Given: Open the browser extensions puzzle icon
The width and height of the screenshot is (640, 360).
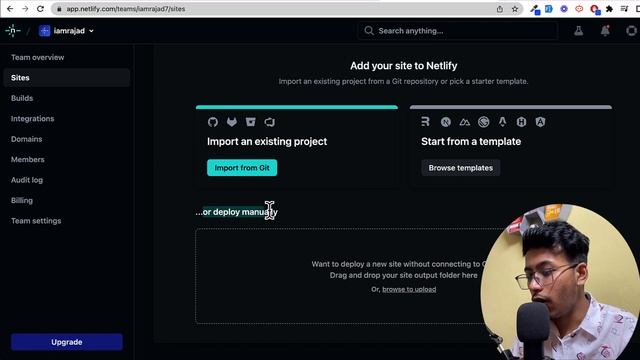Looking at the screenshot, I should (609, 9).
